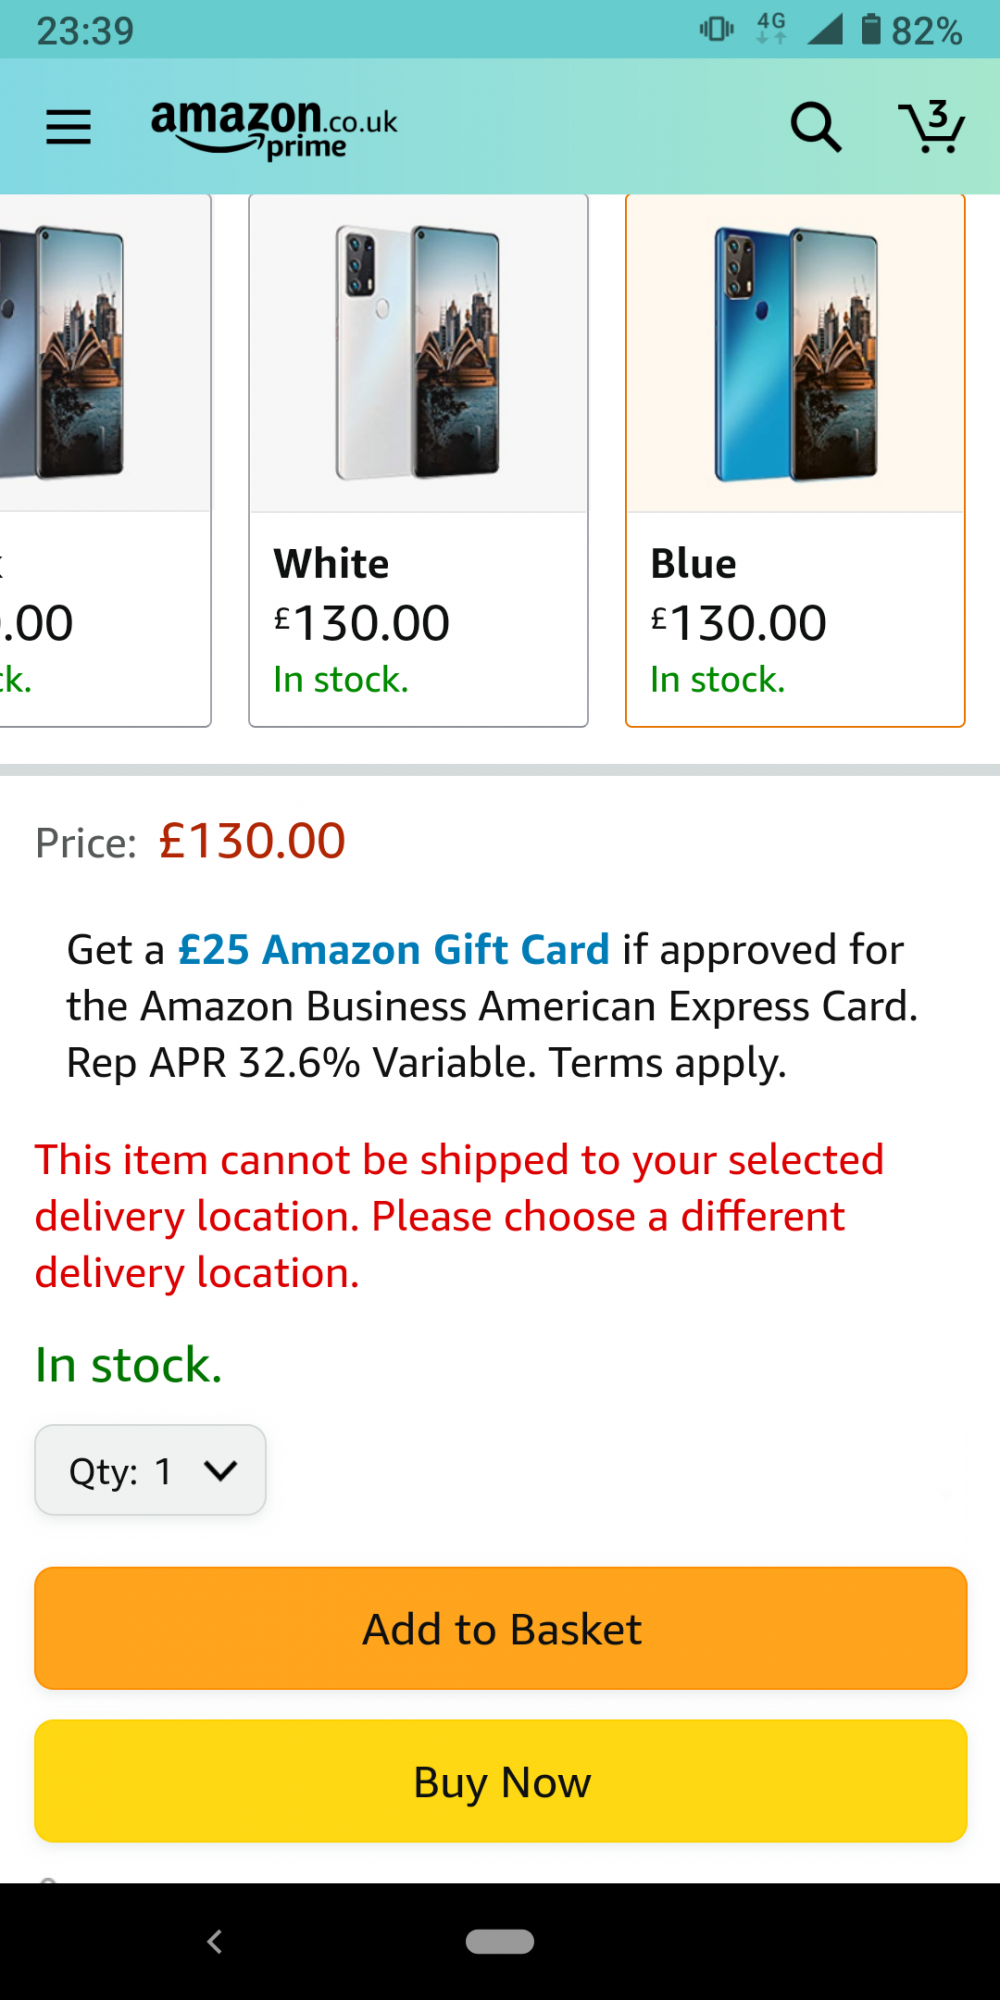This screenshot has width=1000, height=2000.
Task: Tap the red £130.00 price
Action: (252, 841)
